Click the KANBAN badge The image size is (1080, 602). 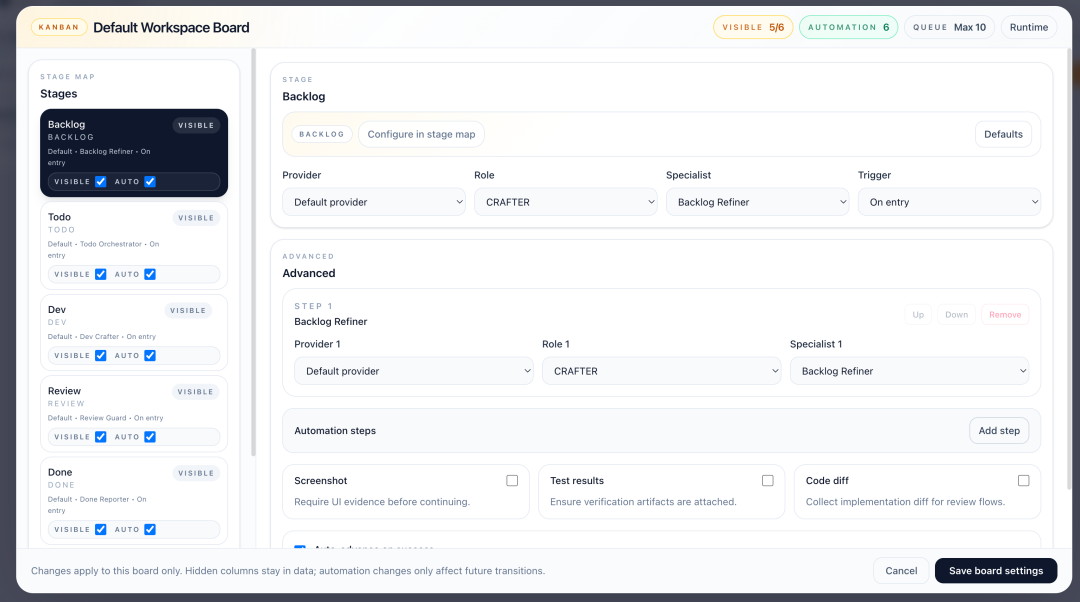point(59,27)
